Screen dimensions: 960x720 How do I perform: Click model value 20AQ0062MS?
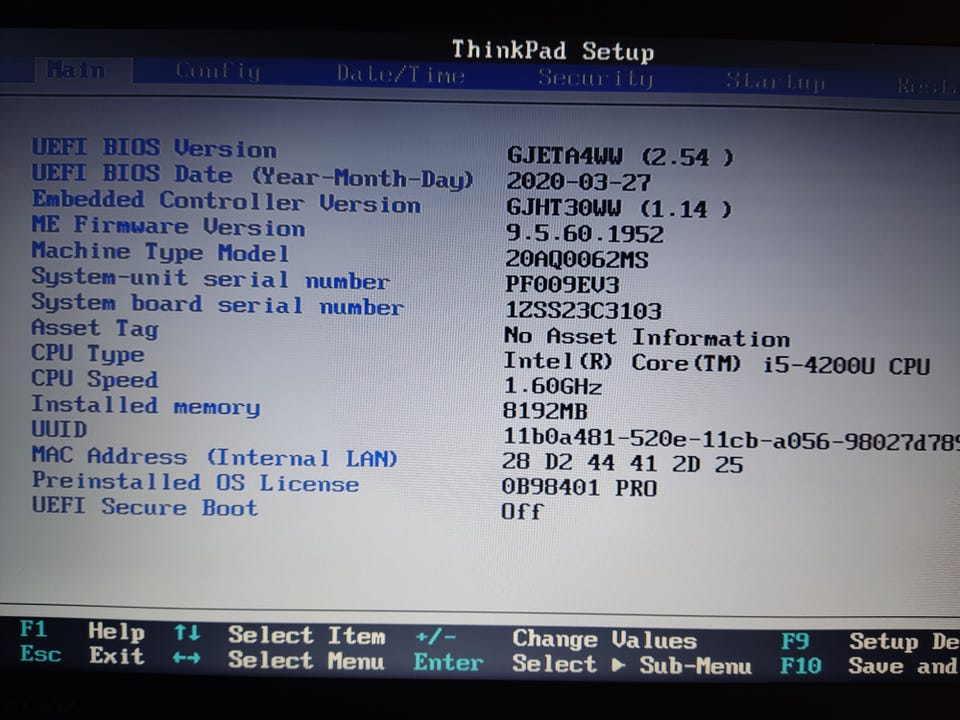point(576,260)
